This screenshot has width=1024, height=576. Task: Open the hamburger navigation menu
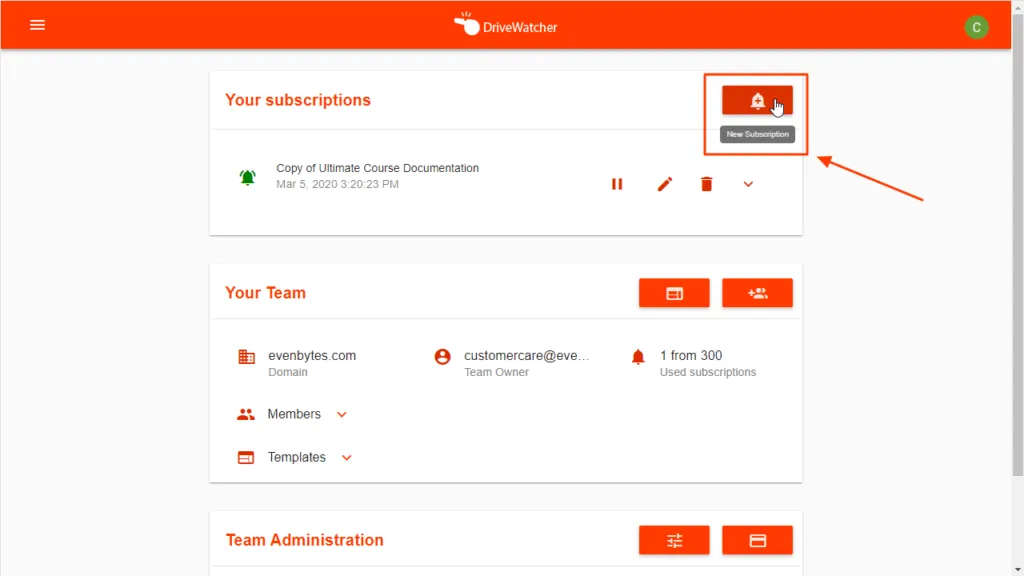click(37, 25)
